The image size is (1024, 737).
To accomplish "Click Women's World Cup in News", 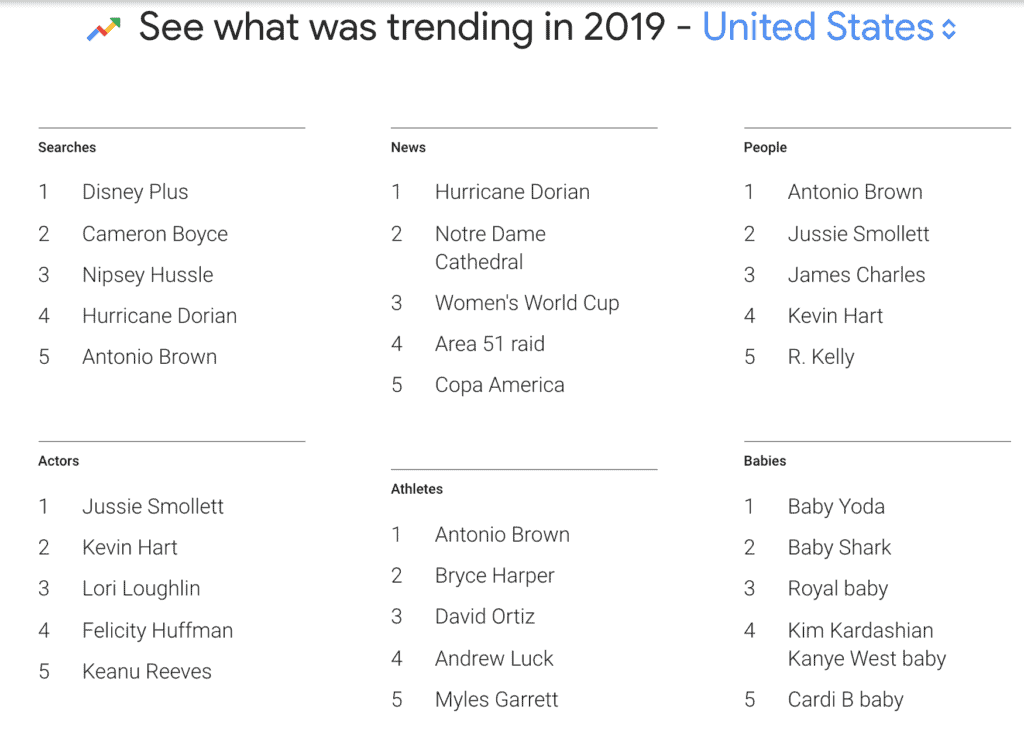I will 527,303.
